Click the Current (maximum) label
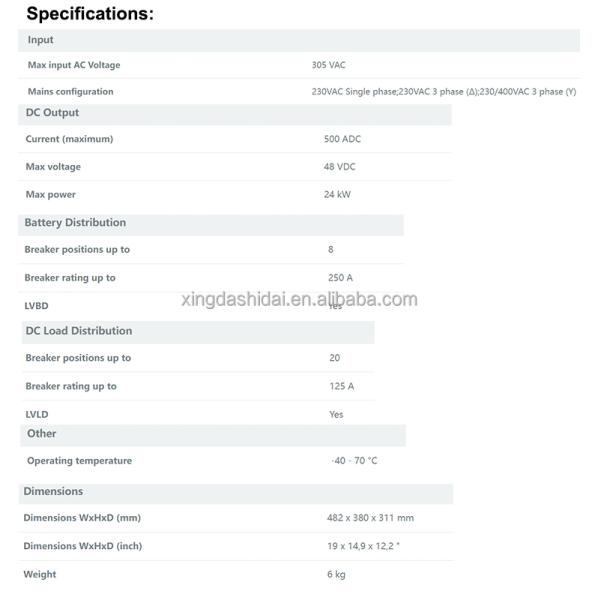Screen dimensions: 600x600 pyautogui.click(x=69, y=139)
